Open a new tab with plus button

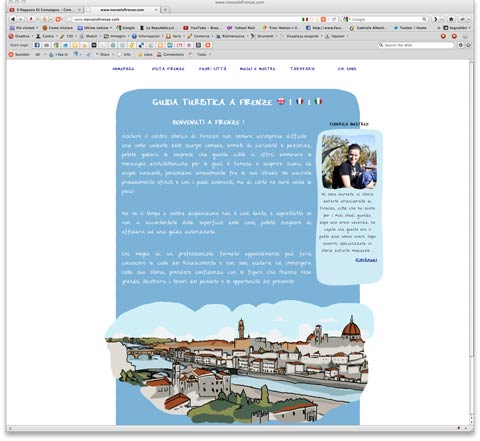[165, 10]
